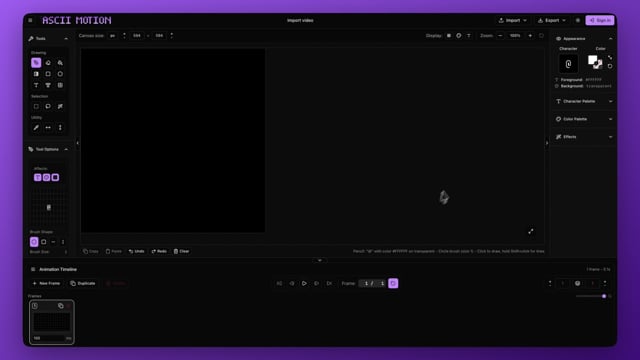Toggle the Affects character option
Image resolution: width=640 pixels, height=360 pixels.
click(x=38, y=177)
